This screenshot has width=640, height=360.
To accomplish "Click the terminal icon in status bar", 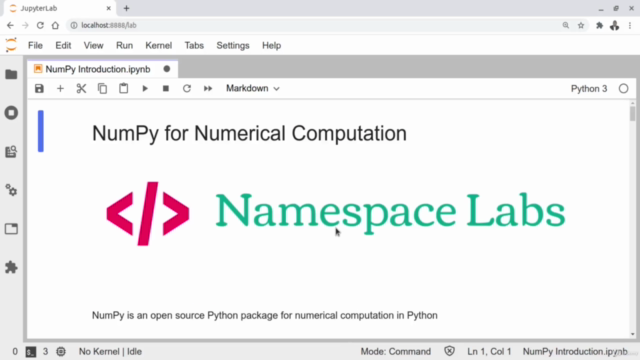I will click(31, 352).
